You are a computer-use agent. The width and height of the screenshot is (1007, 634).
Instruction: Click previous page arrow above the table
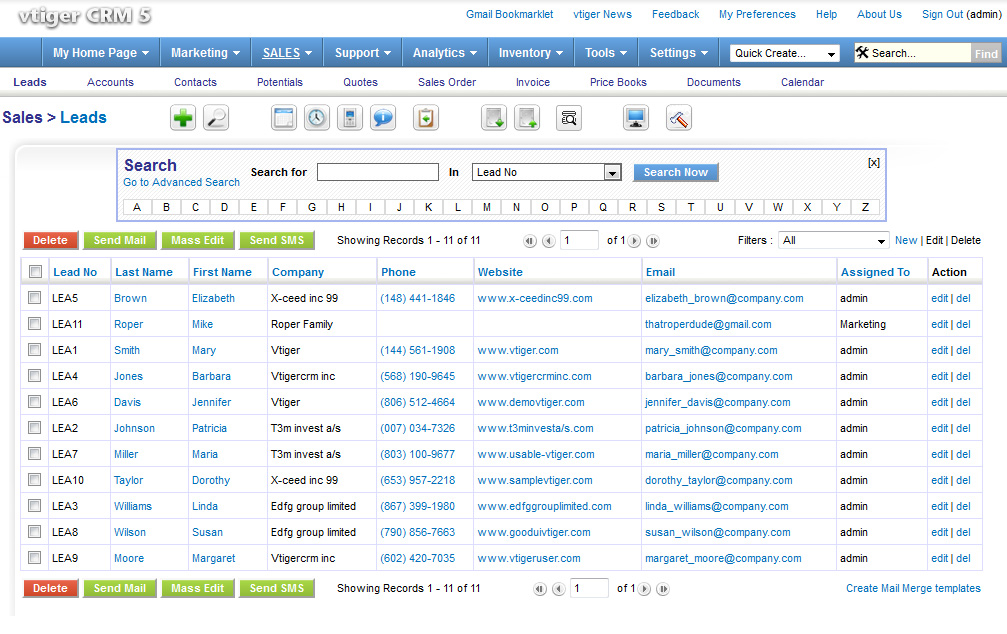(x=548, y=241)
